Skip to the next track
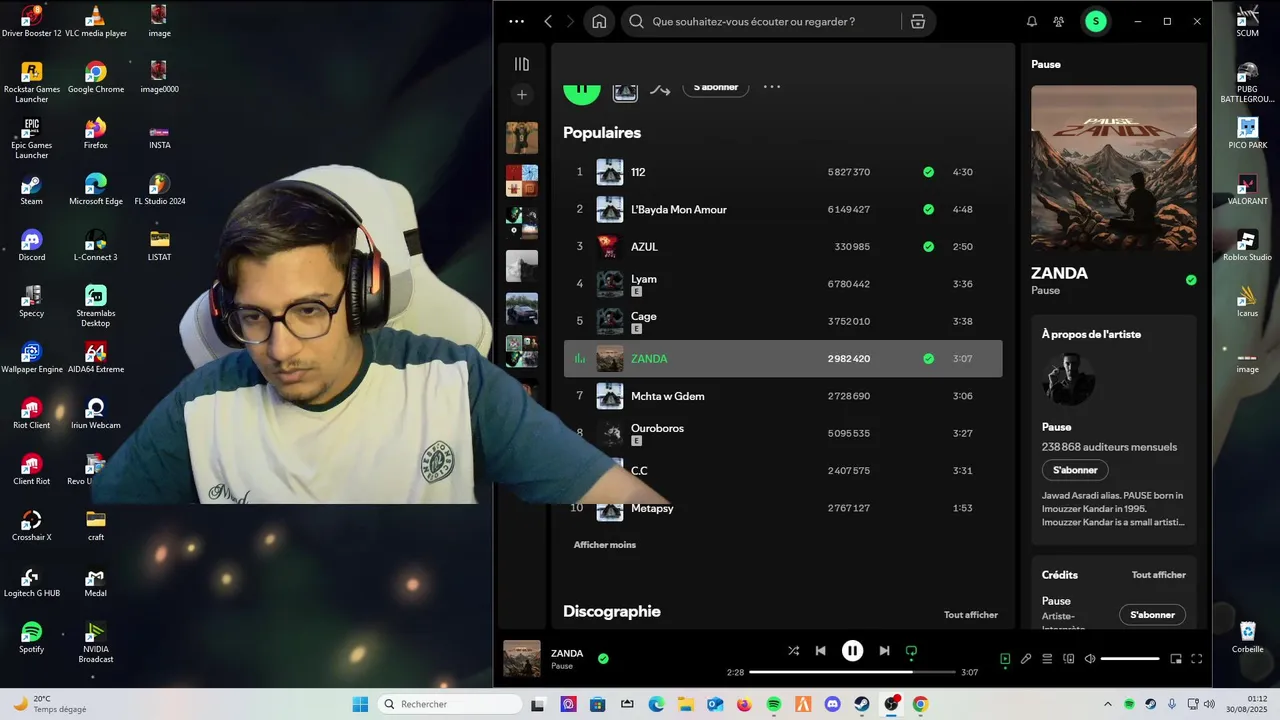This screenshot has width=1280, height=720. [x=884, y=651]
